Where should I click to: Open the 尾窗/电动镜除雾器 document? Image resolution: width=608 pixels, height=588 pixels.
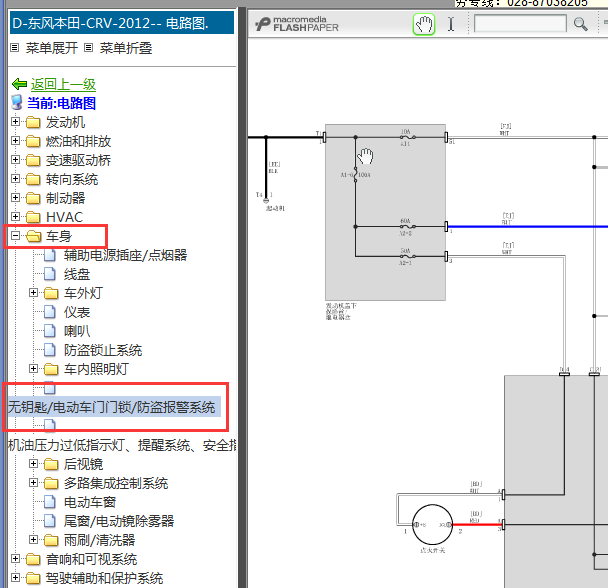point(119,521)
